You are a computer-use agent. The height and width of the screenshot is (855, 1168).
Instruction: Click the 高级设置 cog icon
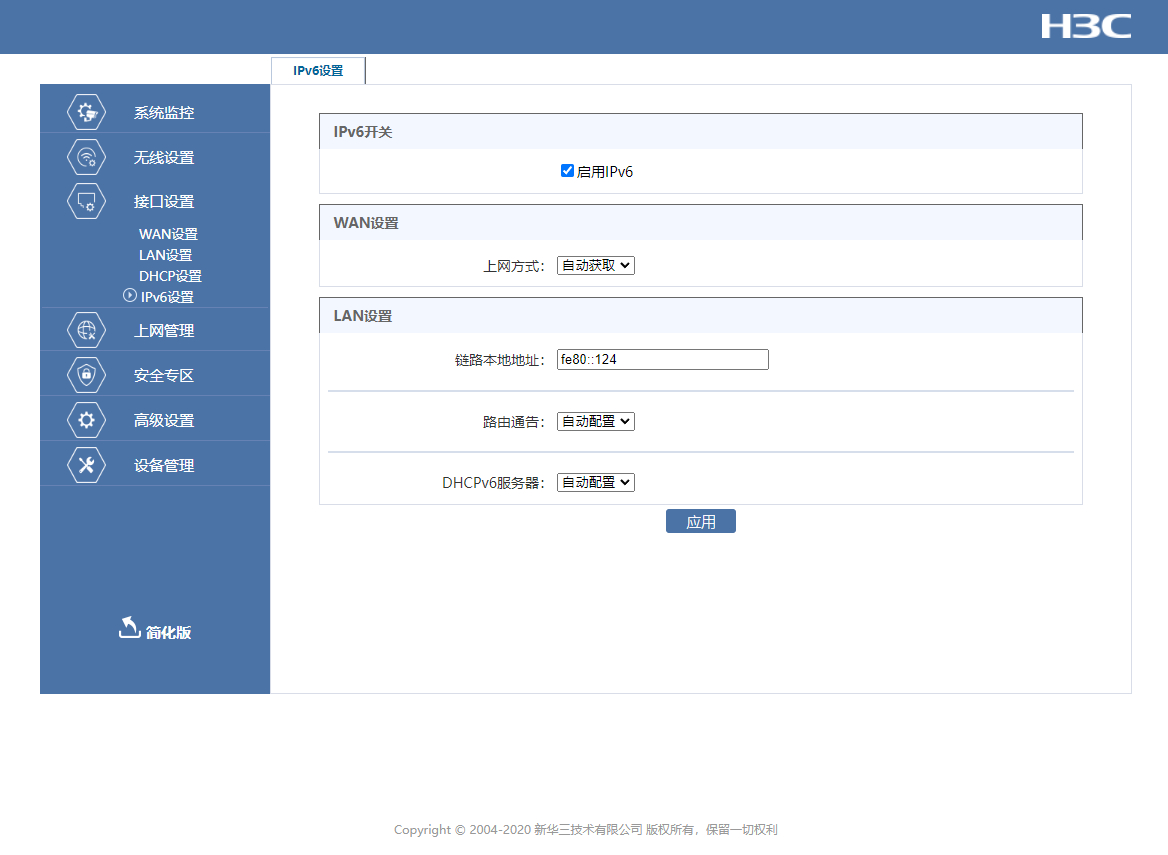[86, 420]
